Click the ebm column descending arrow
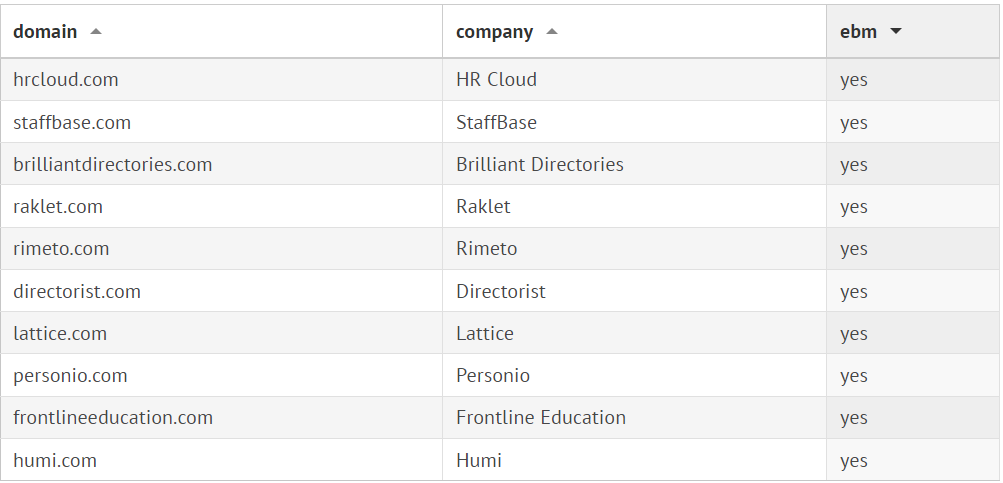This screenshot has width=1003, height=483. click(896, 32)
